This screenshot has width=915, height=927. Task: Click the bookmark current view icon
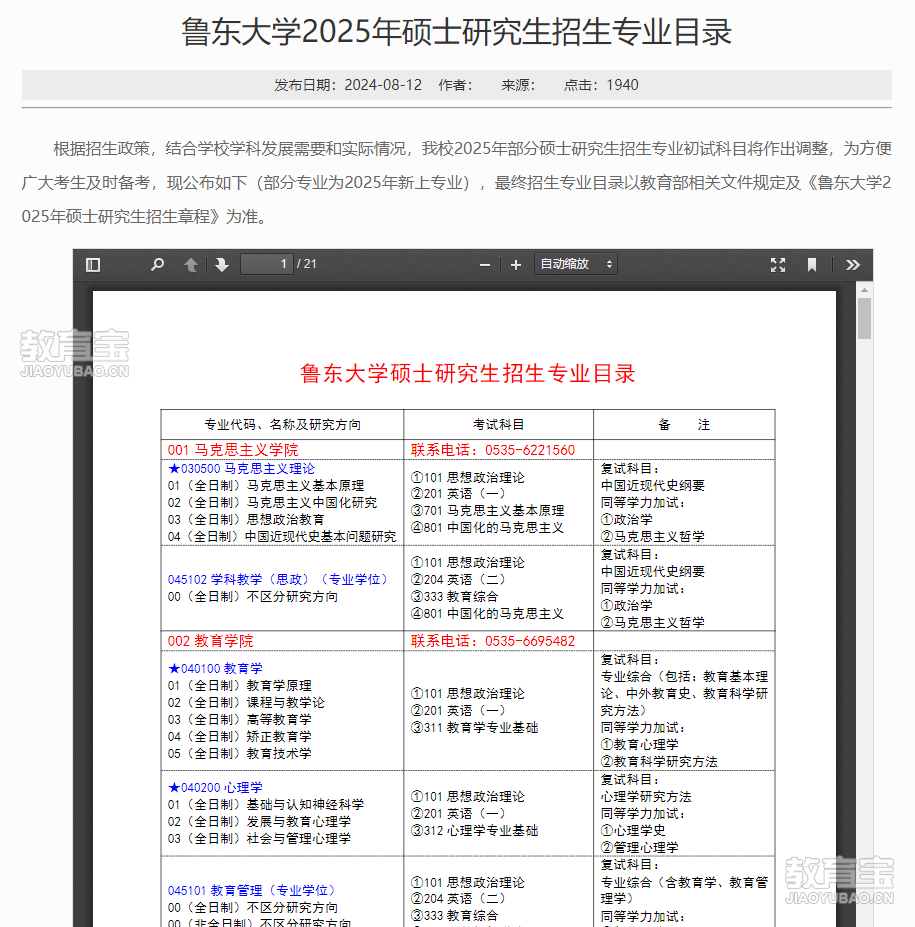click(812, 265)
